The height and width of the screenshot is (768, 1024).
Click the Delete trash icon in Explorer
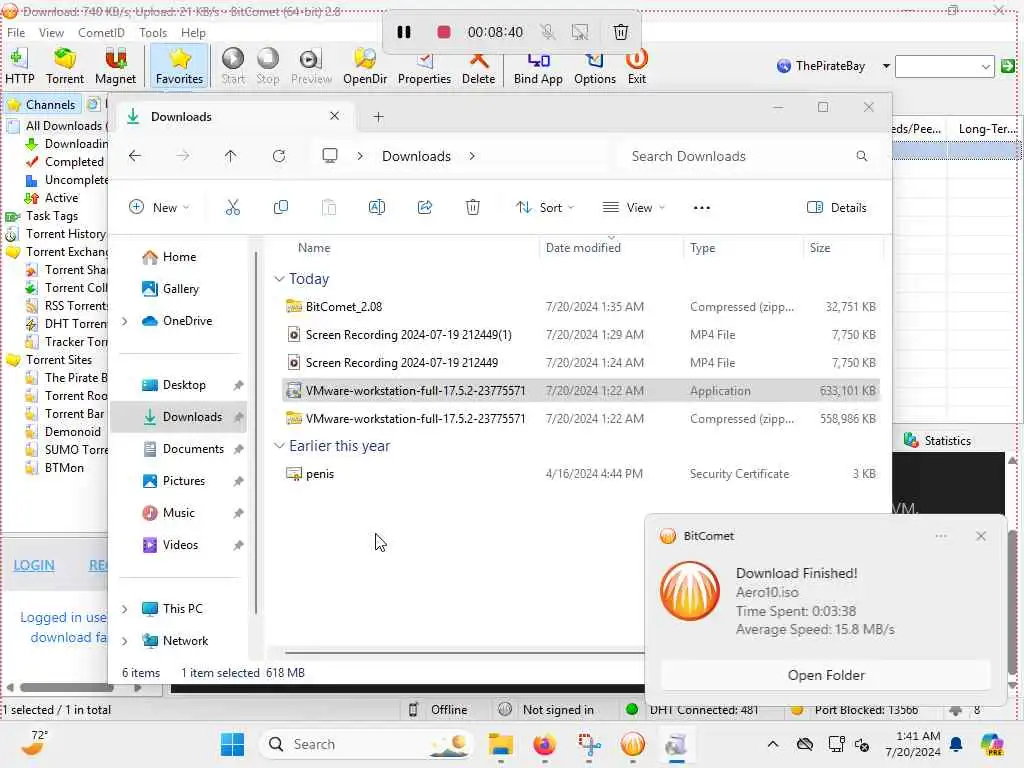pyautogui.click(x=473, y=208)
